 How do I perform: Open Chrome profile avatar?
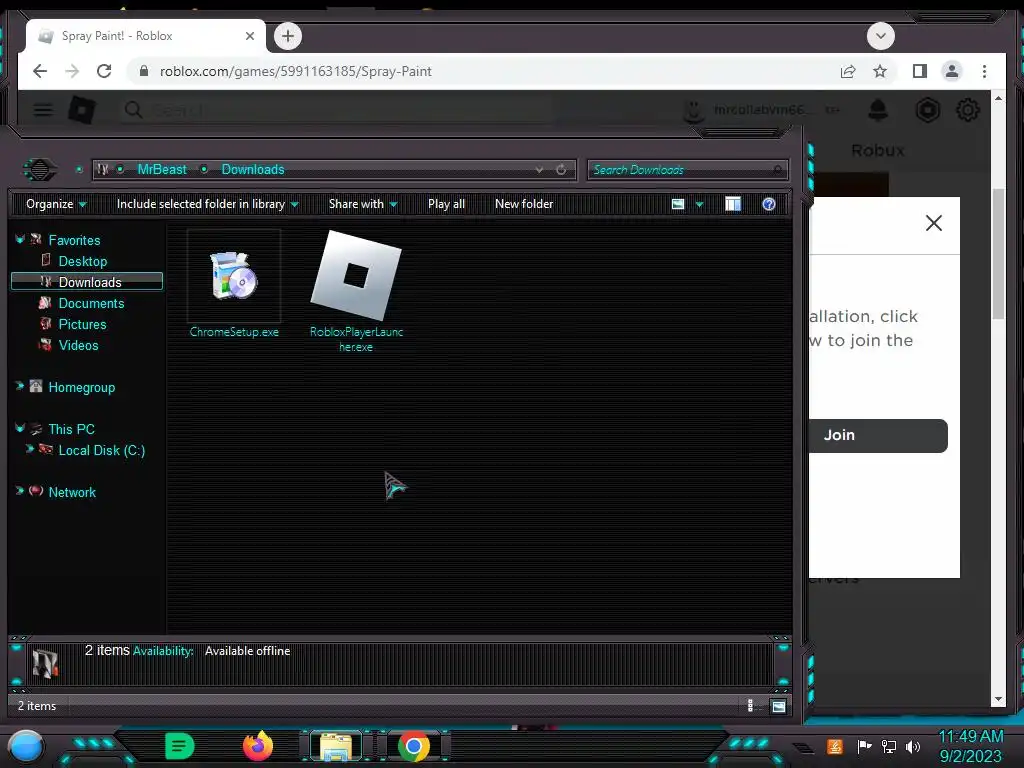(x=952, y=71)
